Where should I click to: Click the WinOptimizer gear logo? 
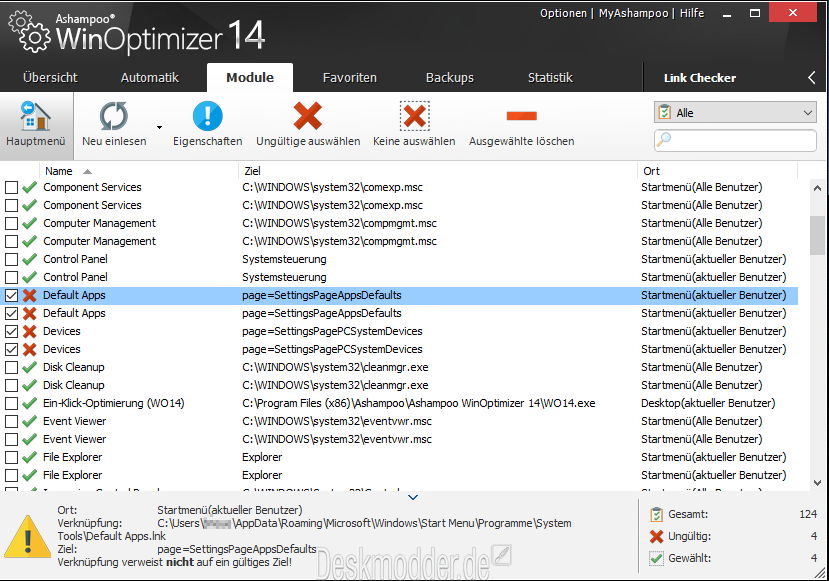[x=30, y=32]
